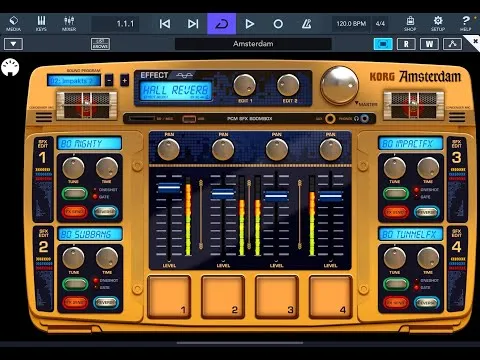This screenshot has height=360, width=480.
Task: Open the preset Browse button
Action: point(100,44)
